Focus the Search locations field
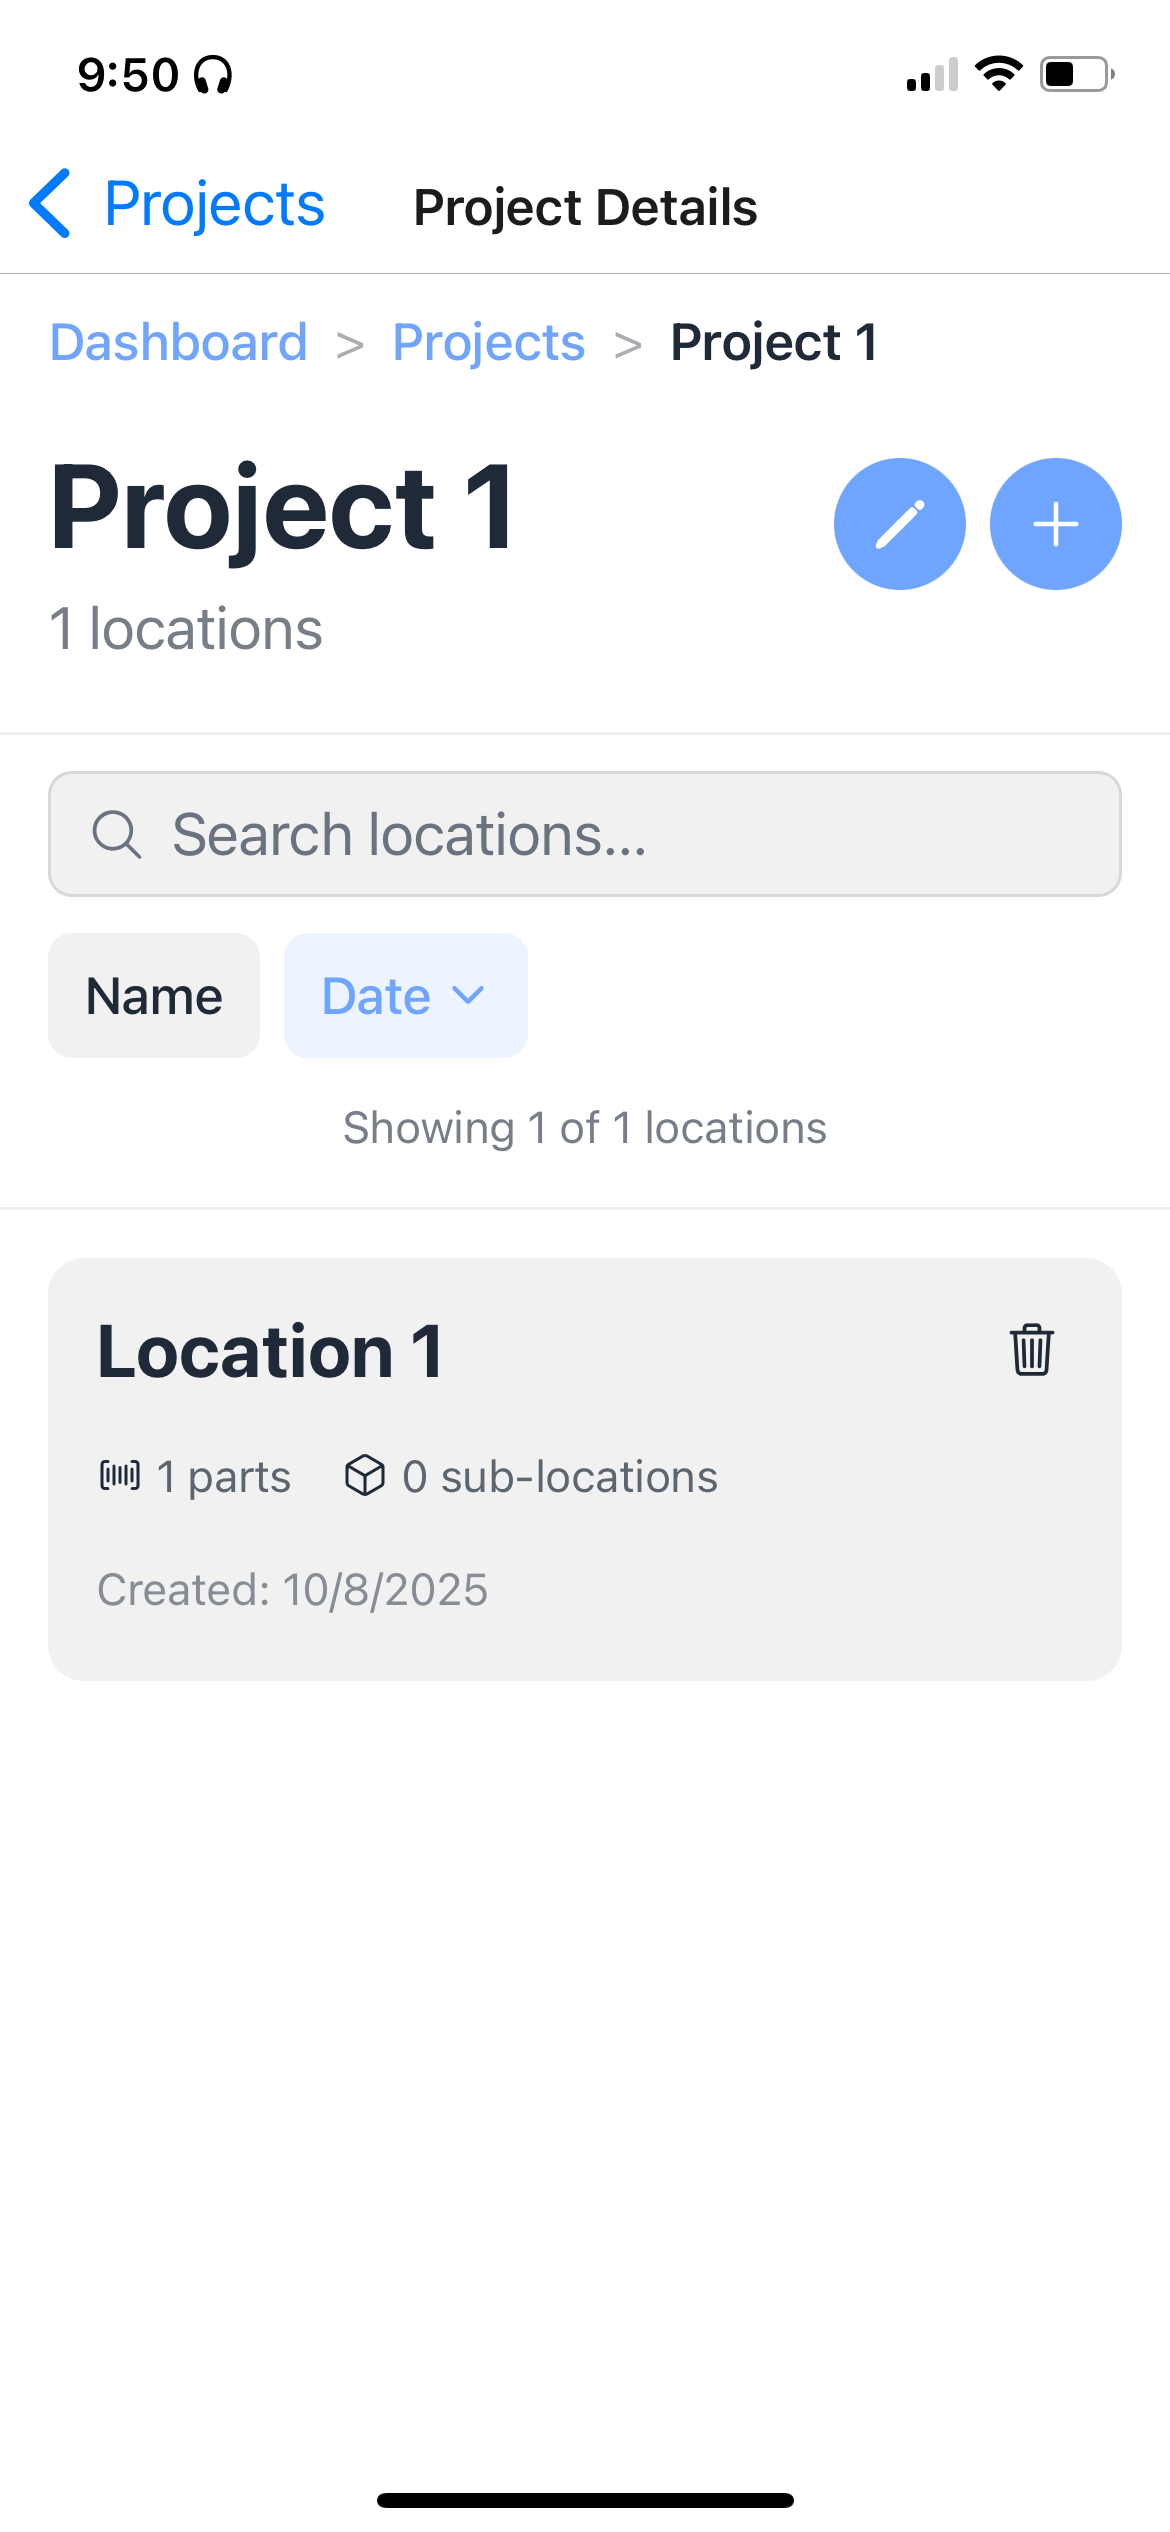1170x2532 pixels. pos(585,834)
